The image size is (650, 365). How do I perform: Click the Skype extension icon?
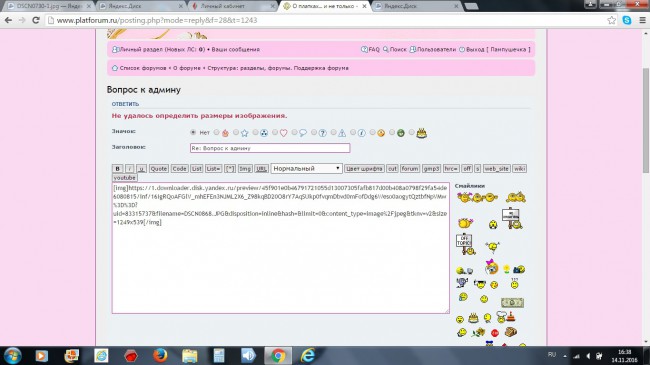[x=627, y=20]
